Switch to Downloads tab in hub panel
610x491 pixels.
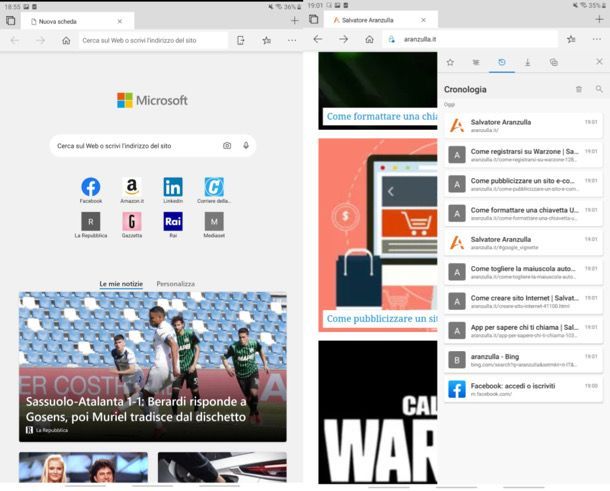528,62
